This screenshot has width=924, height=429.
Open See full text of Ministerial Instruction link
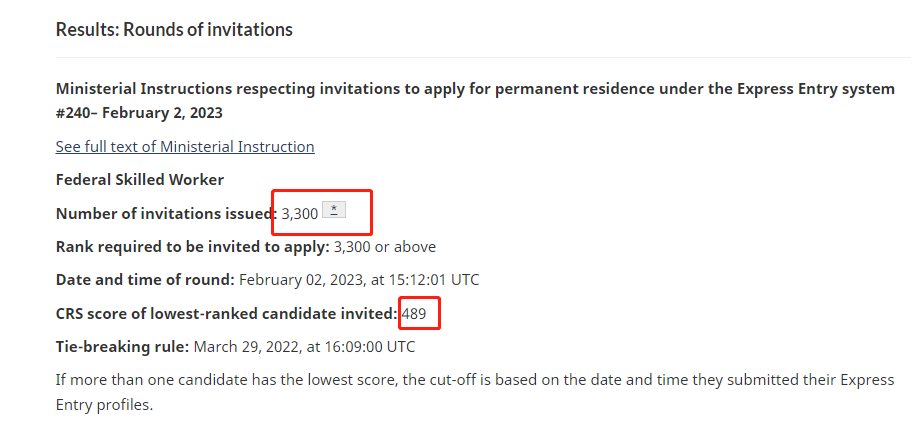(185, 147)
